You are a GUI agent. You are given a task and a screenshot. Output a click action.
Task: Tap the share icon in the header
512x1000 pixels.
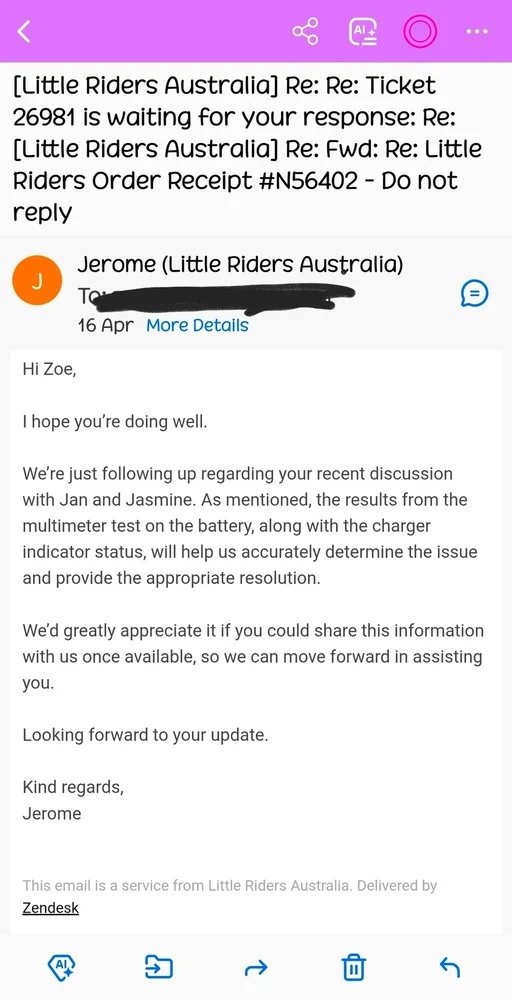[305, 31]
